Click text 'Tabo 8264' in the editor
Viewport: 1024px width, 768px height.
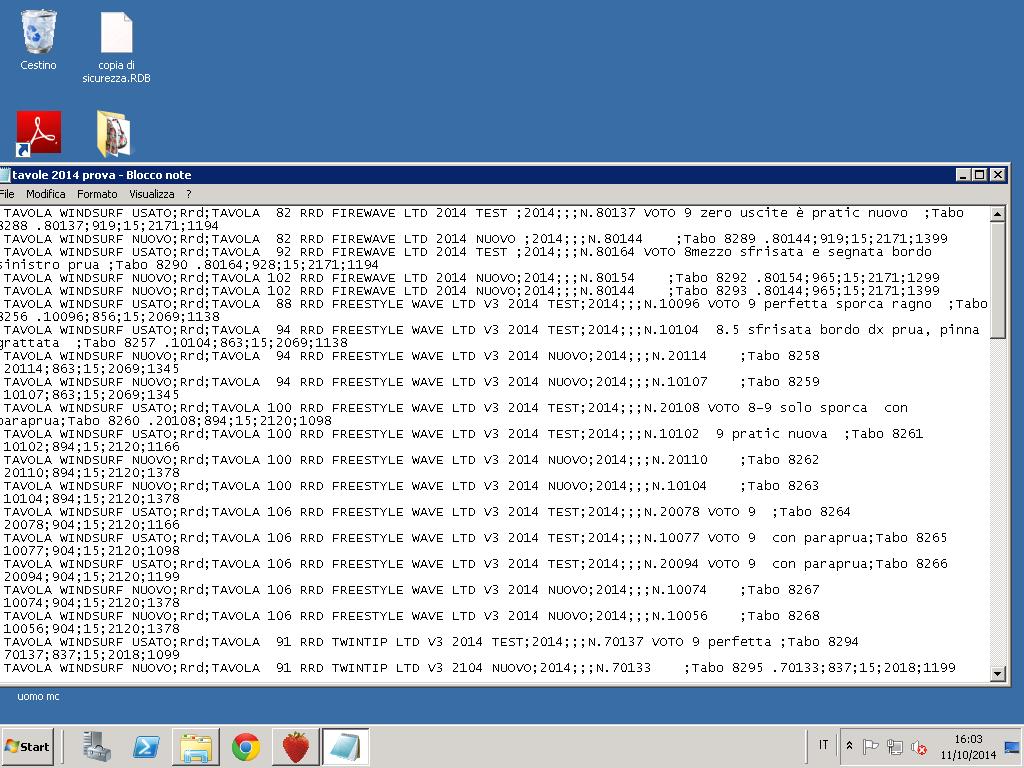pos(816,513)
